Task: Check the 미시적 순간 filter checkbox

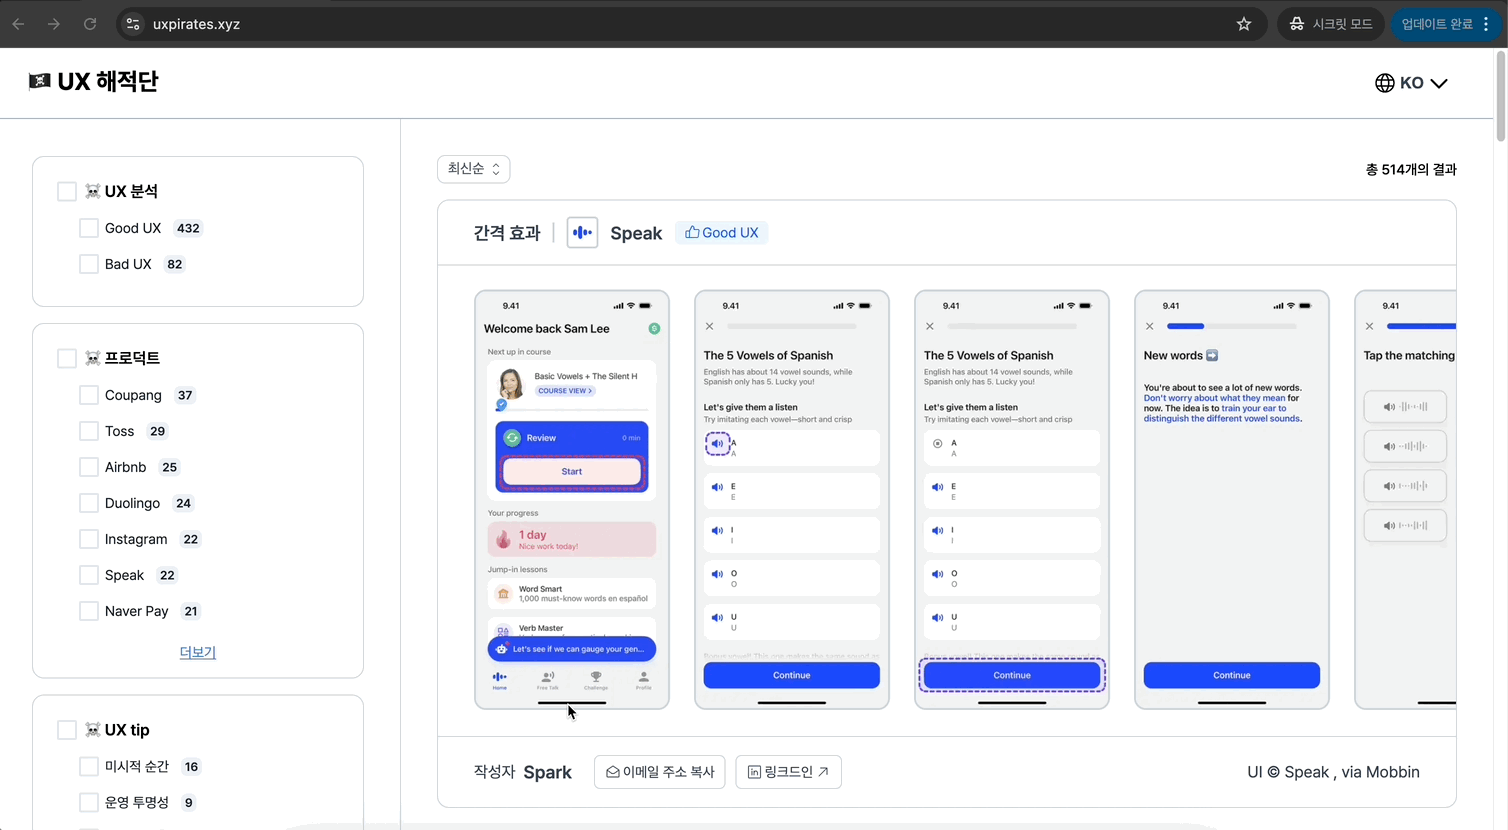Action: click(89, 767)
